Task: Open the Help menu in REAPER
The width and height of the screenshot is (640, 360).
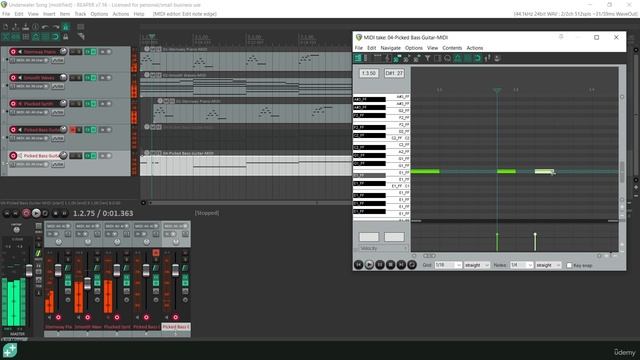Action: (139, 14)
